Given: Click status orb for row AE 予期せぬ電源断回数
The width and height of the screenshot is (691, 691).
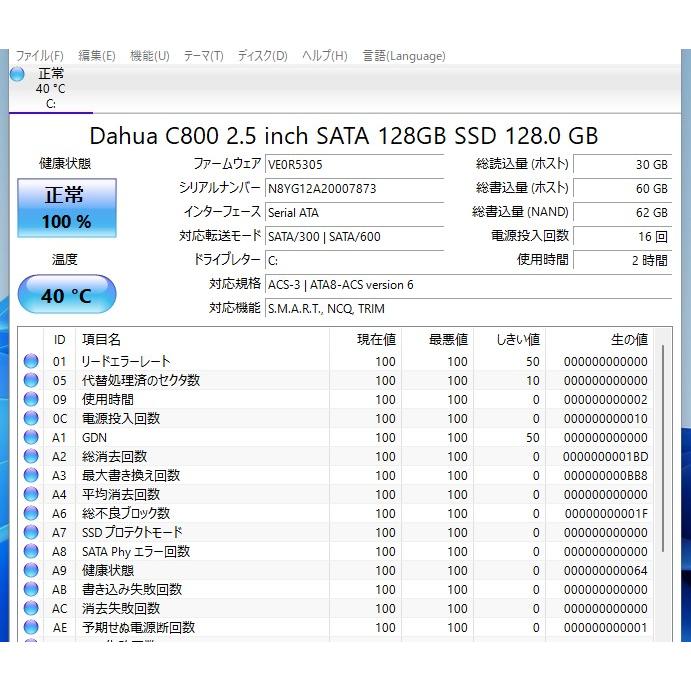Looking at the screenshot, I should click(x=31, y=627).
